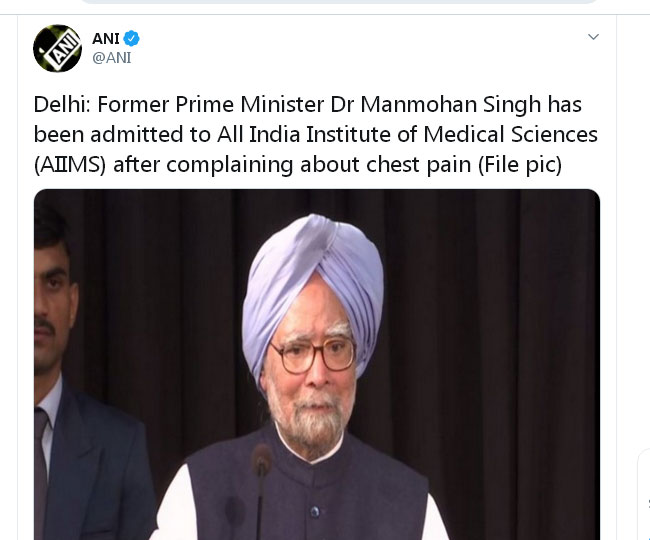
Task: Click the partially visible panel at right edge
Action: coord(644,495)
